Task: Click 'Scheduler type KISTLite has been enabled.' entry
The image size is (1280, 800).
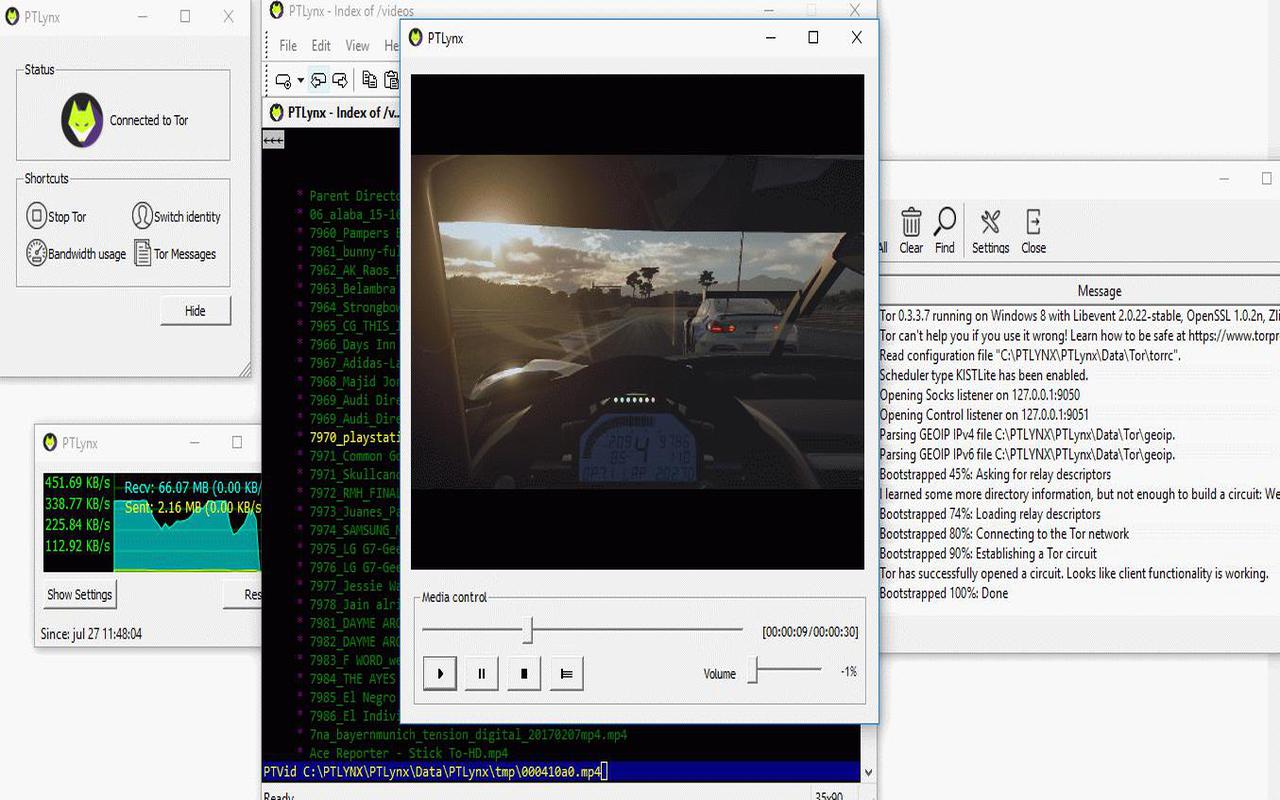Action: click(x=983, y=375)
